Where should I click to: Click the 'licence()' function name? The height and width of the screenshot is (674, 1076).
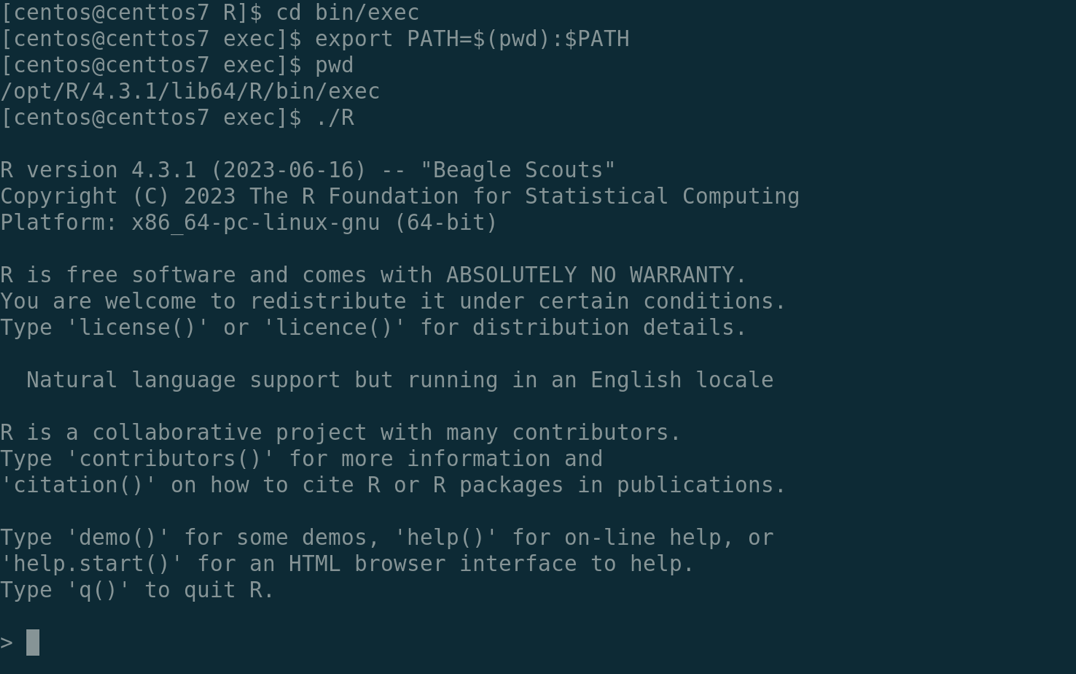click(334, 327)
